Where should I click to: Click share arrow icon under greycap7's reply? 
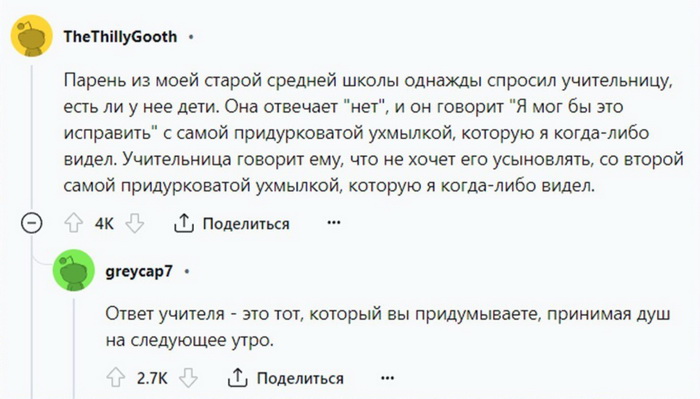pyautogui.click(x=238, y=378)
